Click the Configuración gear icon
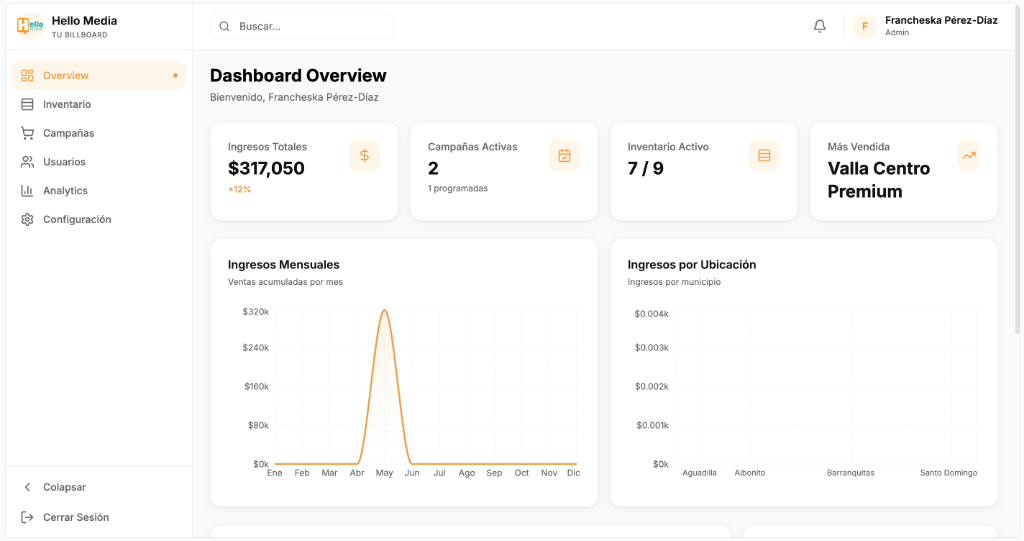 (27, 220)
